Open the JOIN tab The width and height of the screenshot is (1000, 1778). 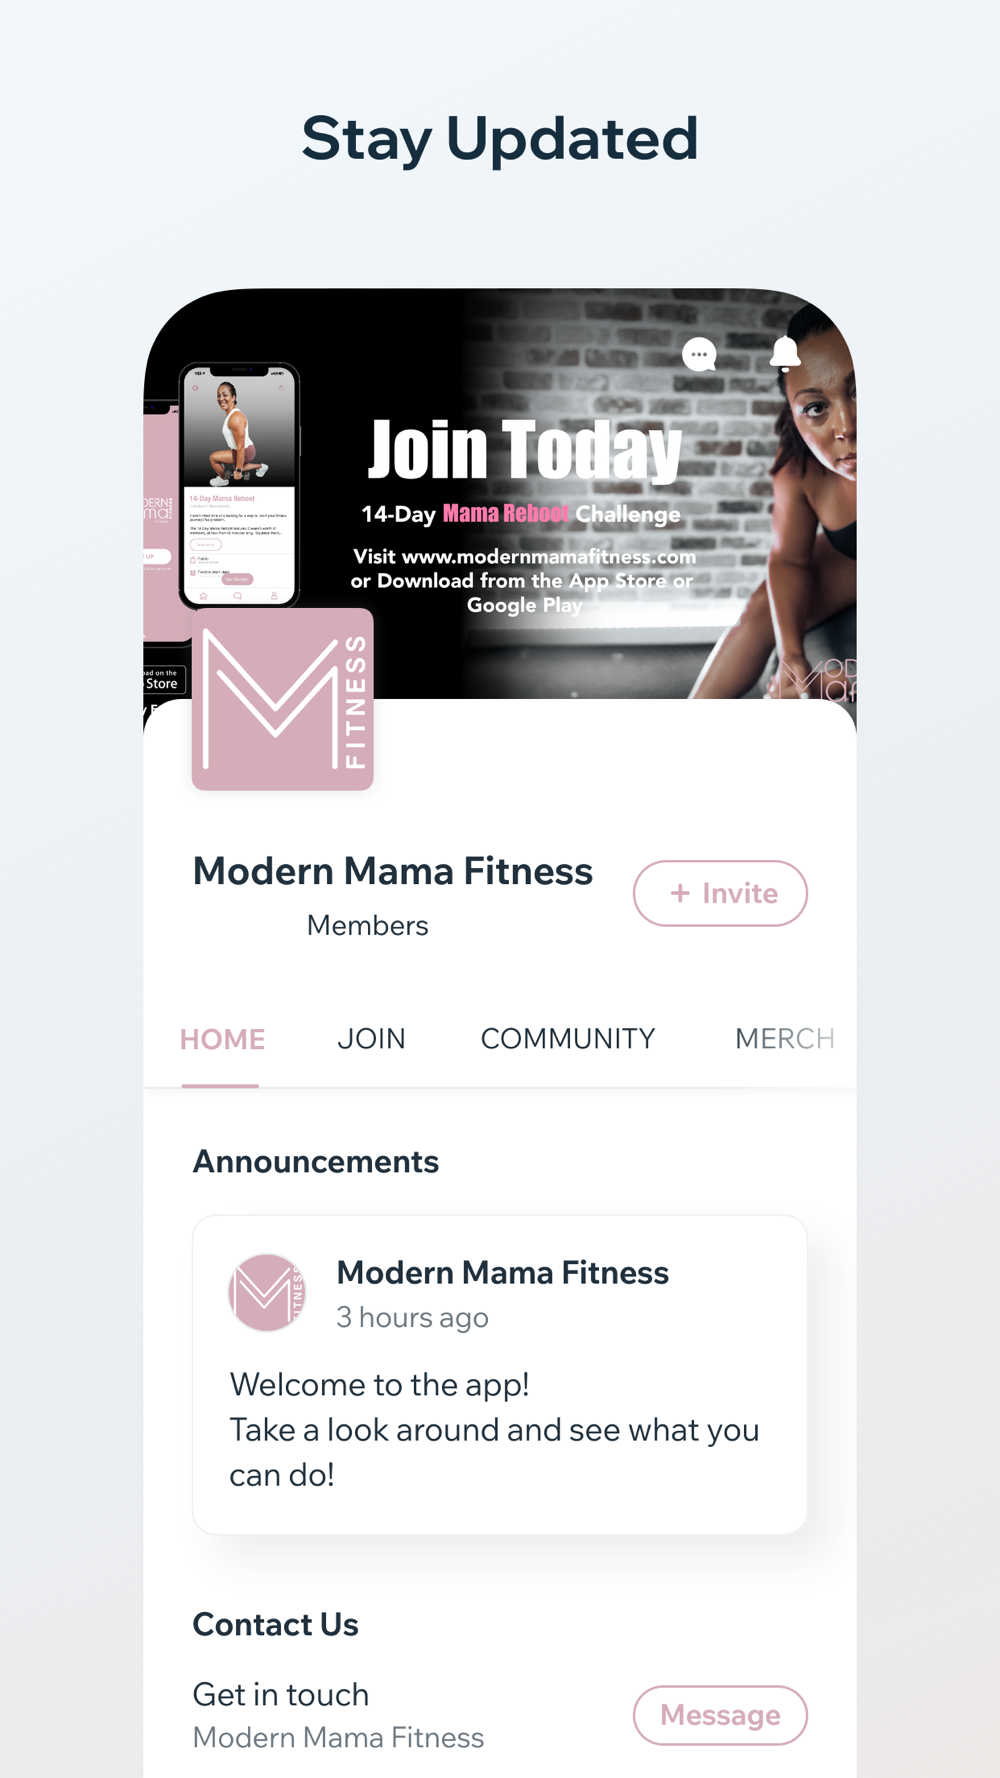[371, 1039]
